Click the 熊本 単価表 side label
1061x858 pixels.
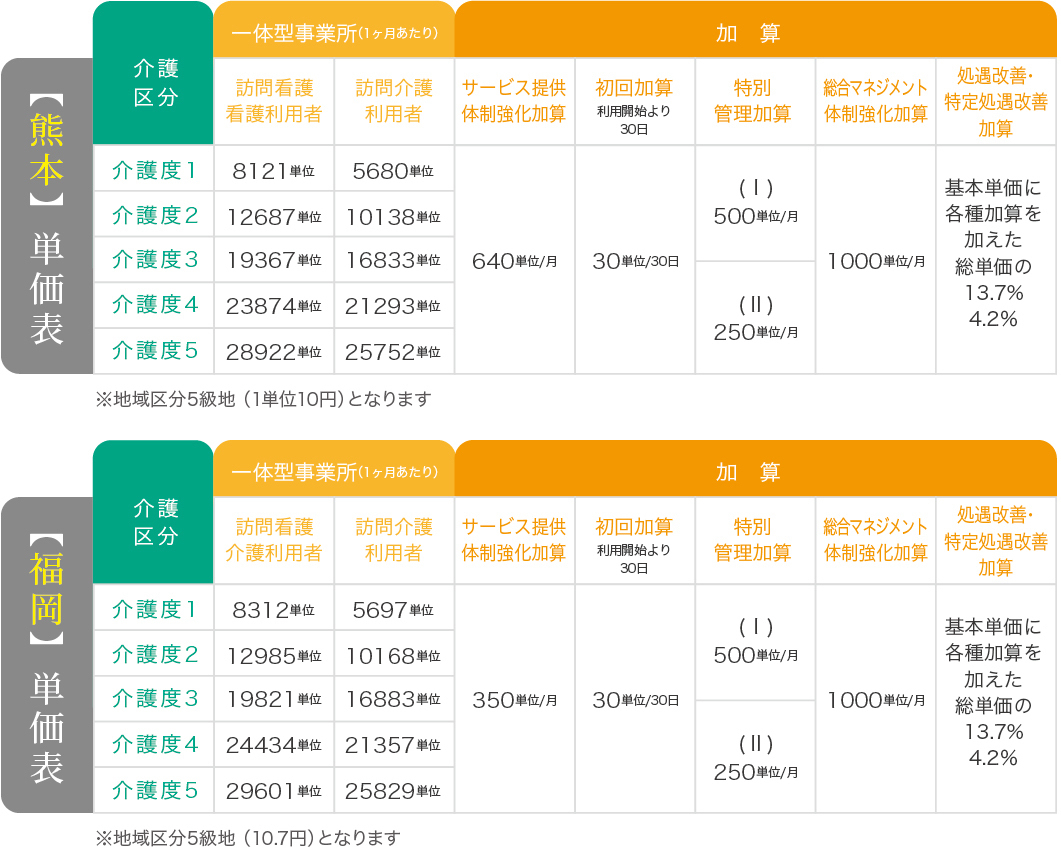point(47,216)
